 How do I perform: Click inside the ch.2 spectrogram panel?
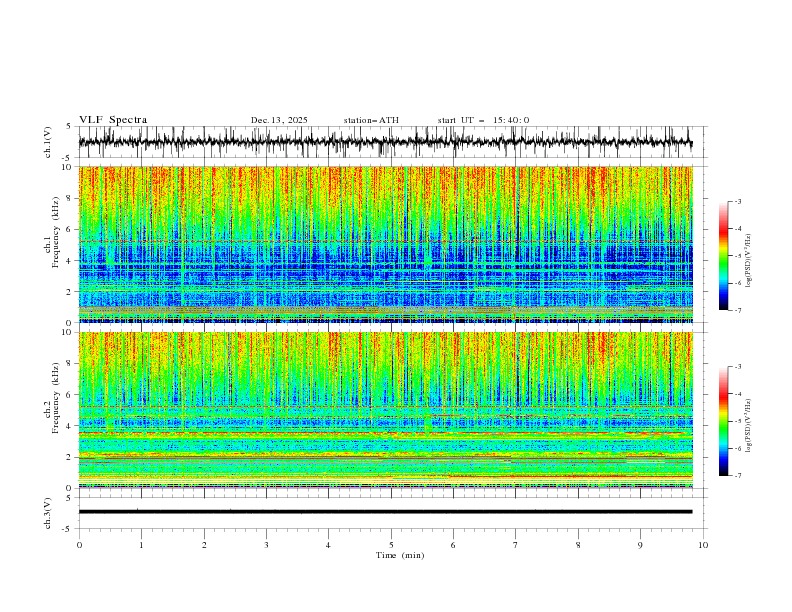(x=385, y=410)
